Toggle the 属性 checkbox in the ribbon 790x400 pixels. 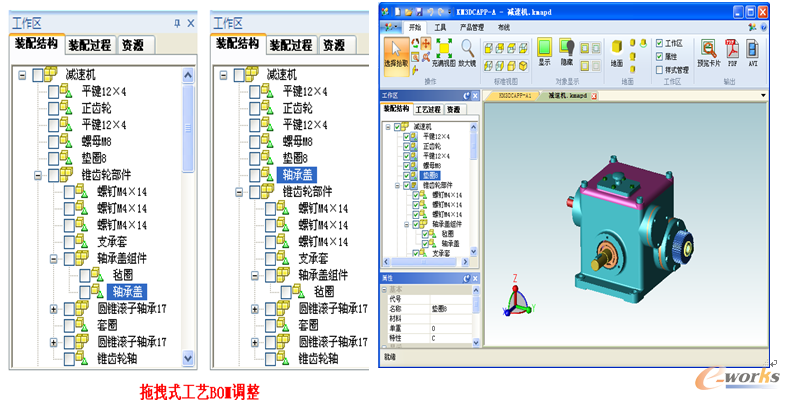coord(658,57)
